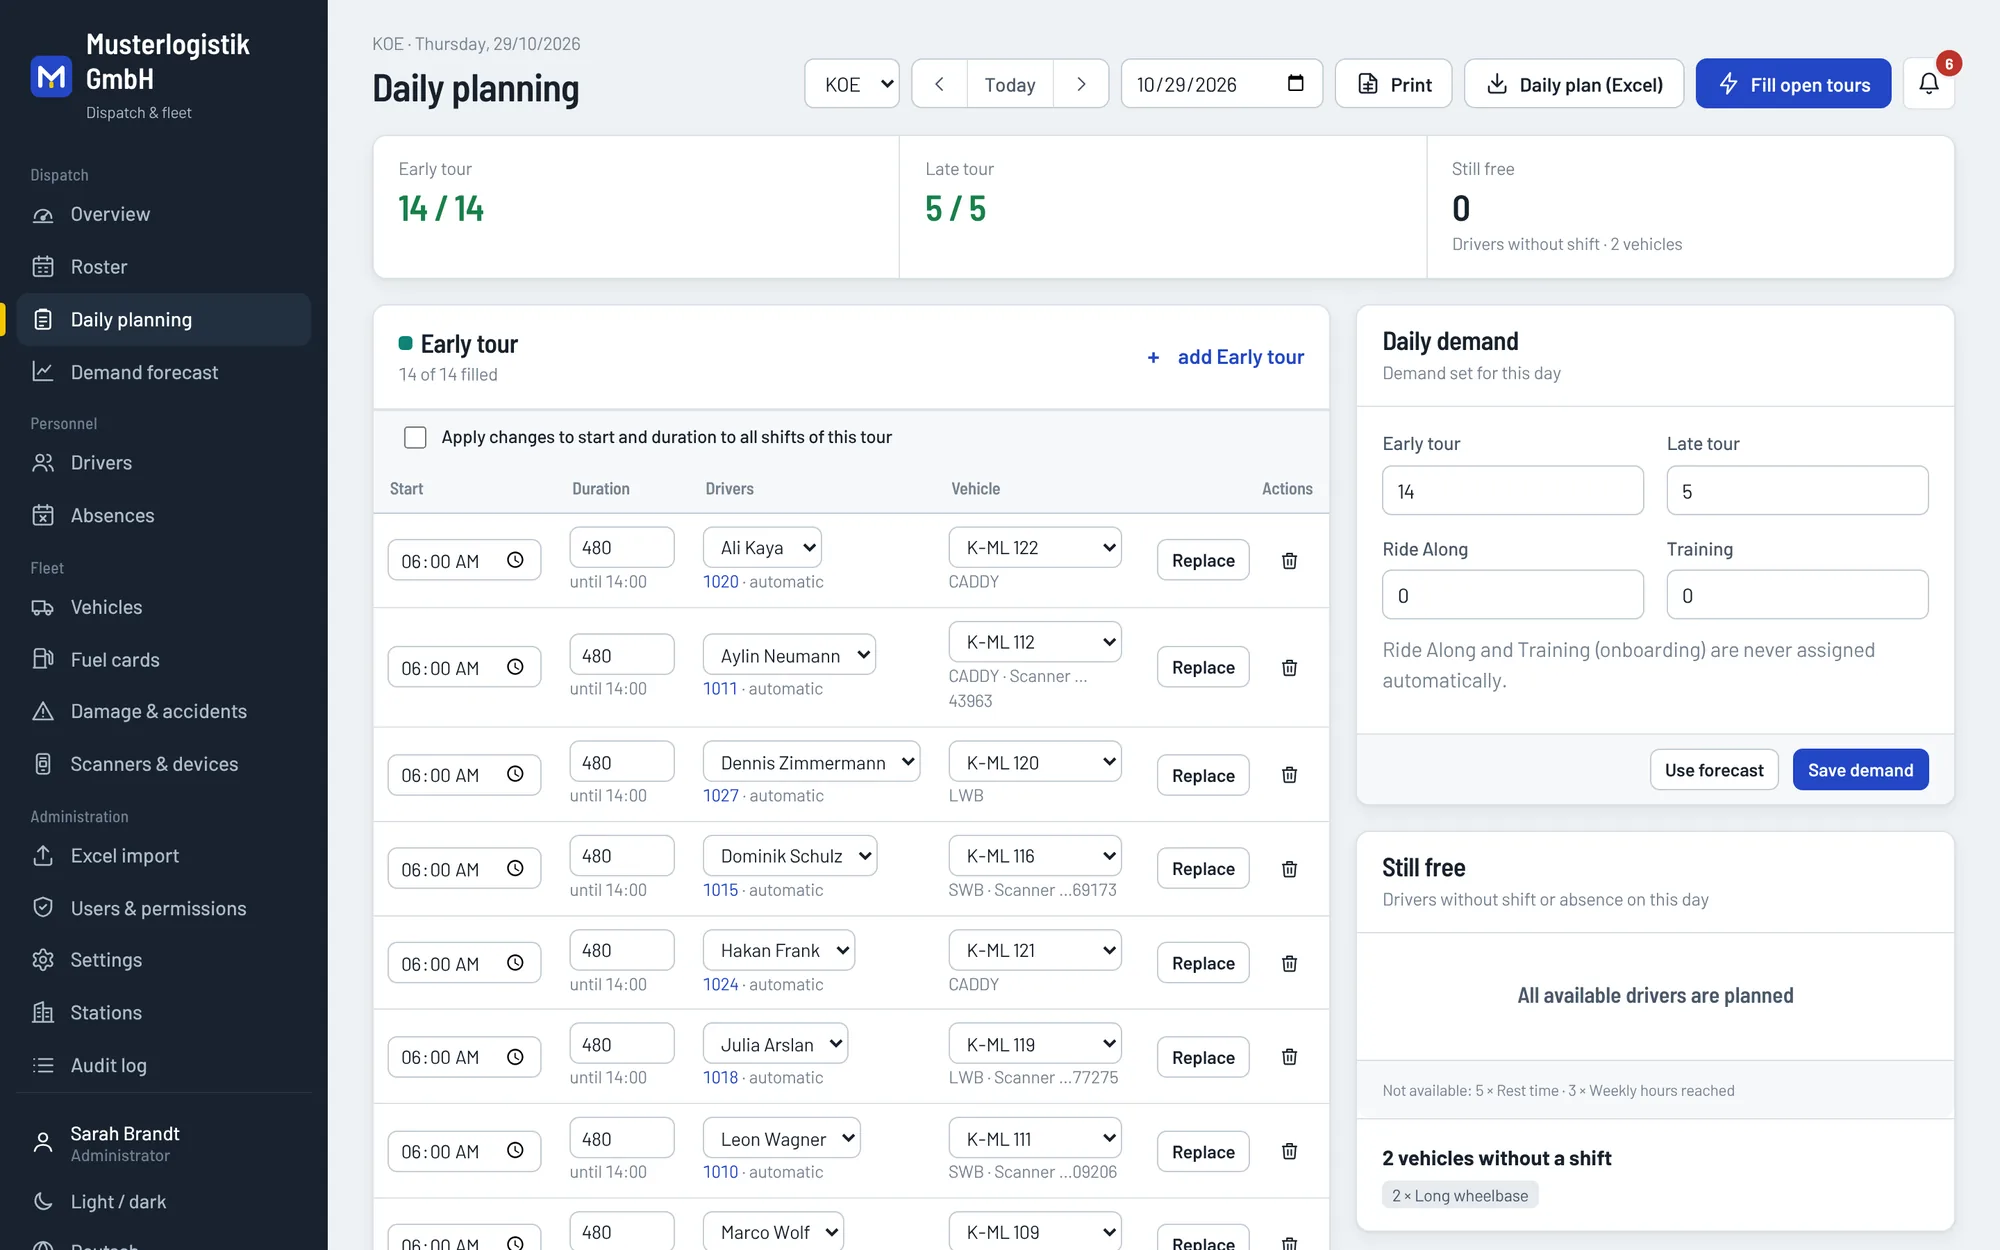Delete Leon Wagner's shift trash icon
The image size is (2000, 1250).
point(1289,1151)
